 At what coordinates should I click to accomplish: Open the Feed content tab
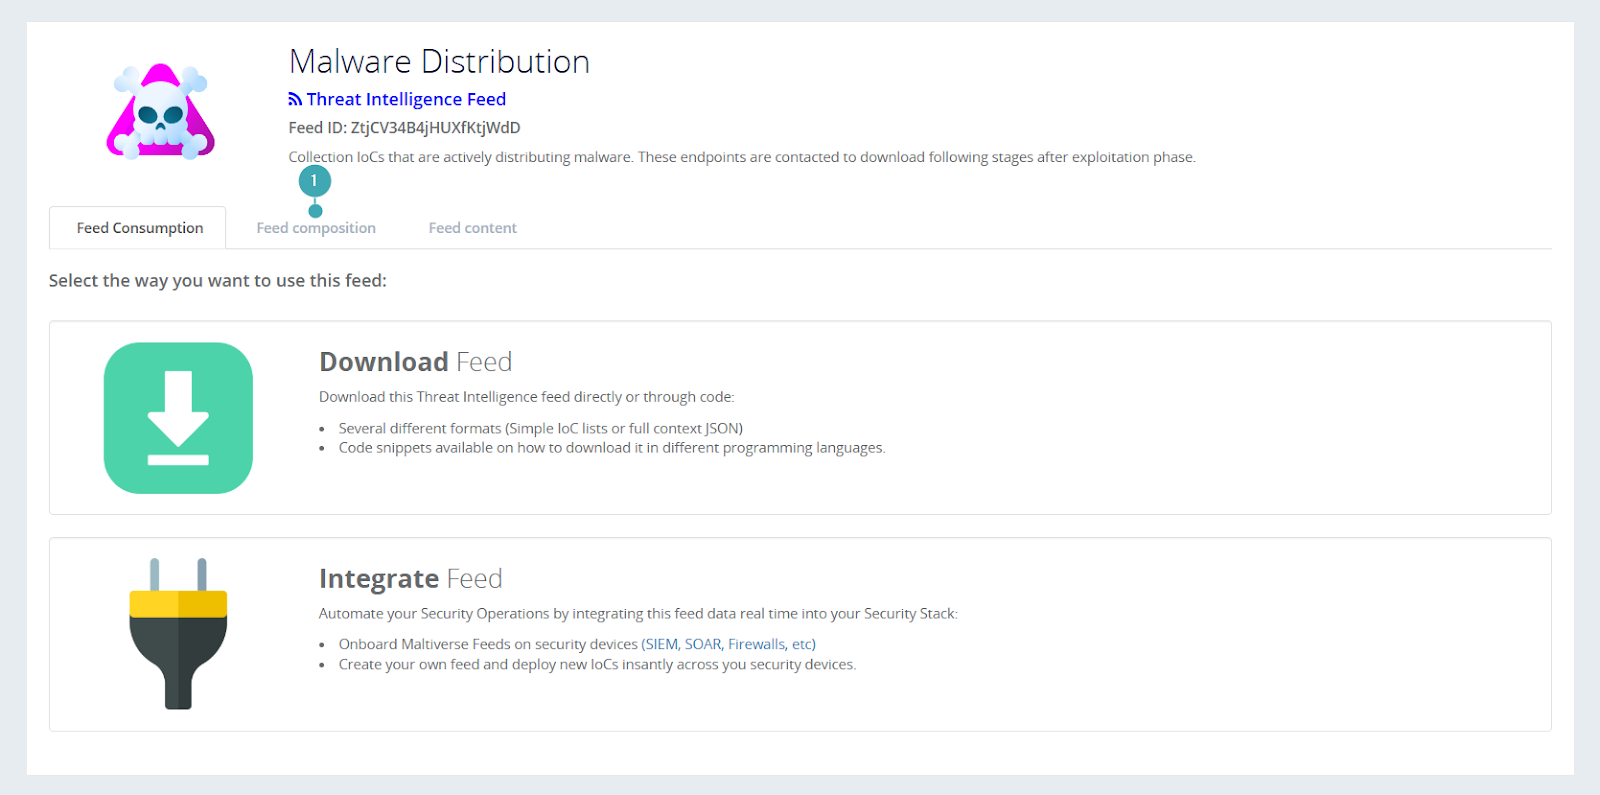coord(472,228)
